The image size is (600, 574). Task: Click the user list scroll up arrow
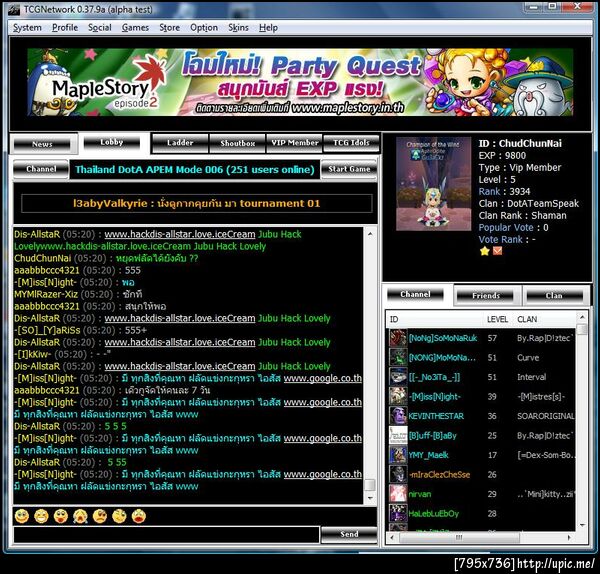(x=582, y=317)
